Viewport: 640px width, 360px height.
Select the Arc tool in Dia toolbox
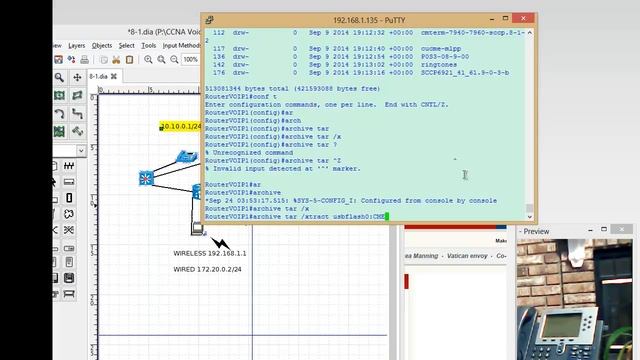[x=59, y=113]
